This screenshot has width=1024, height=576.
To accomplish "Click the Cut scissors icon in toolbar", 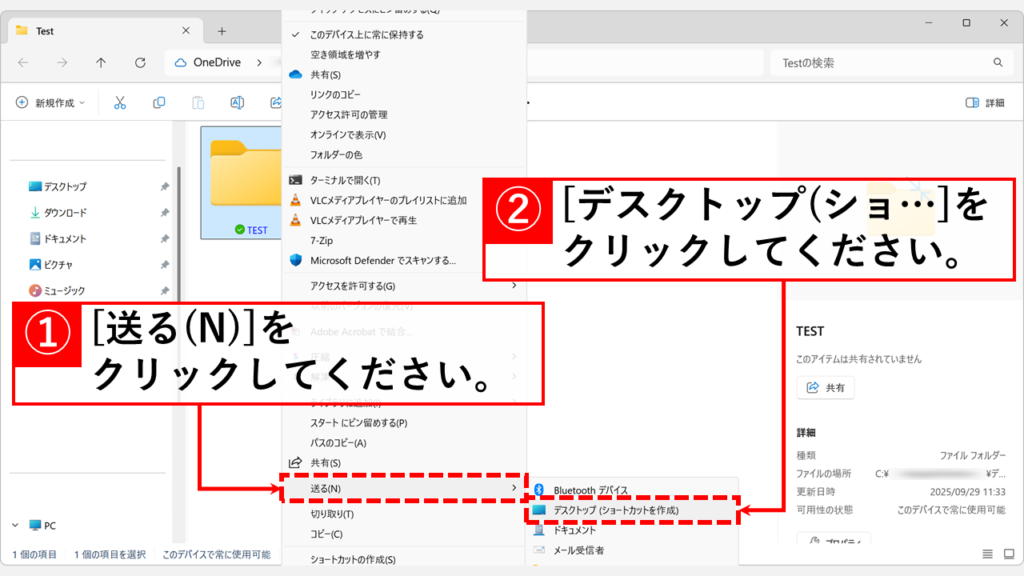I will (120, 103).
